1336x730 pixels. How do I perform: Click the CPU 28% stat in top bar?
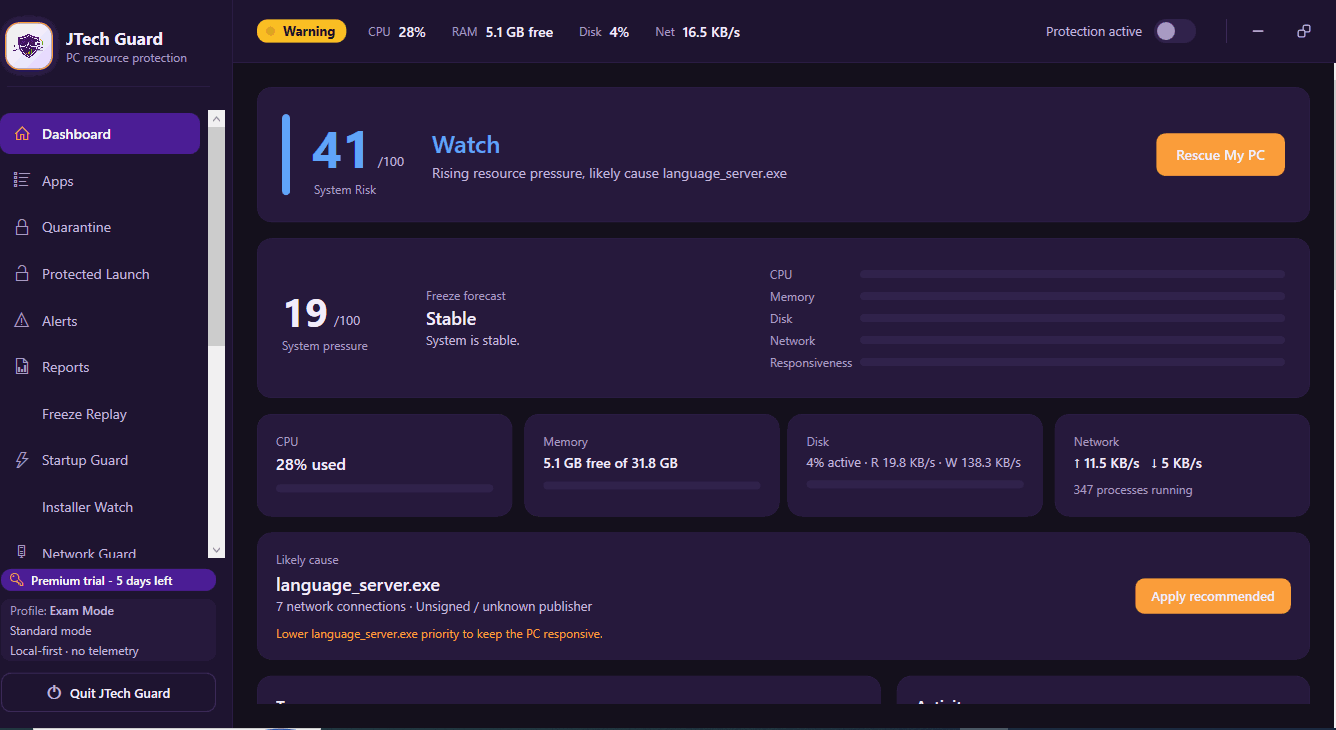tap(397, 32)
